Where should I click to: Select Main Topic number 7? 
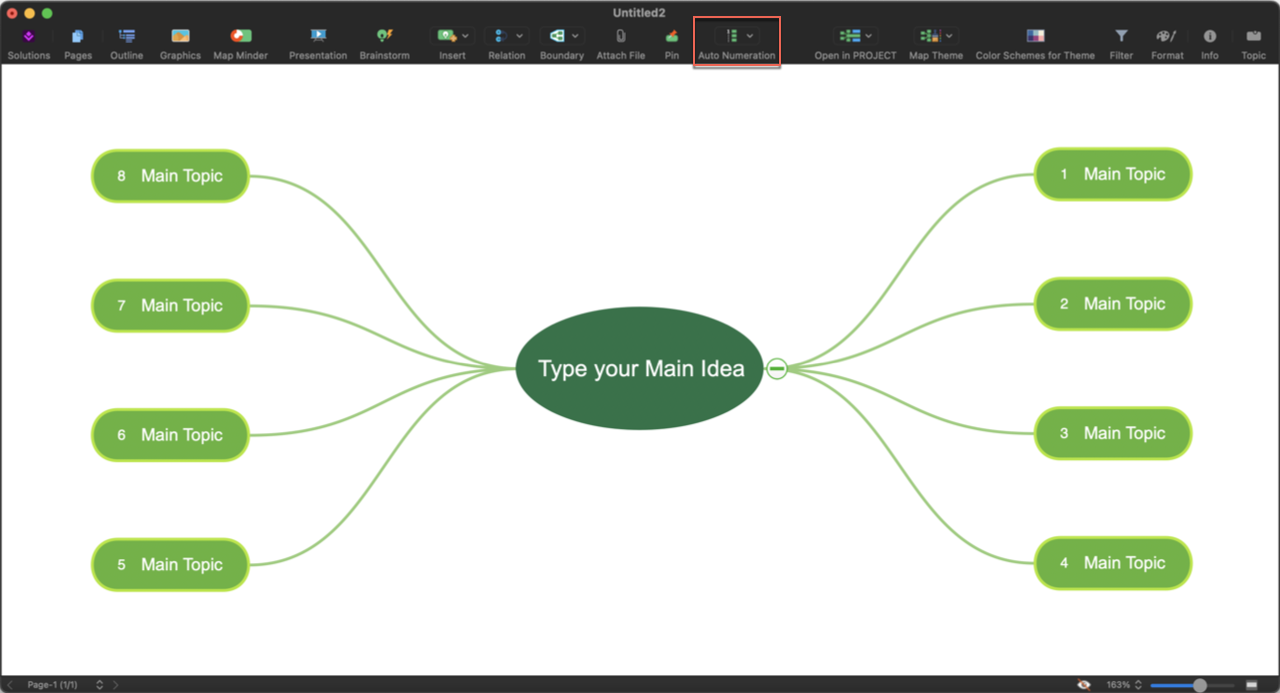[170, 305]
